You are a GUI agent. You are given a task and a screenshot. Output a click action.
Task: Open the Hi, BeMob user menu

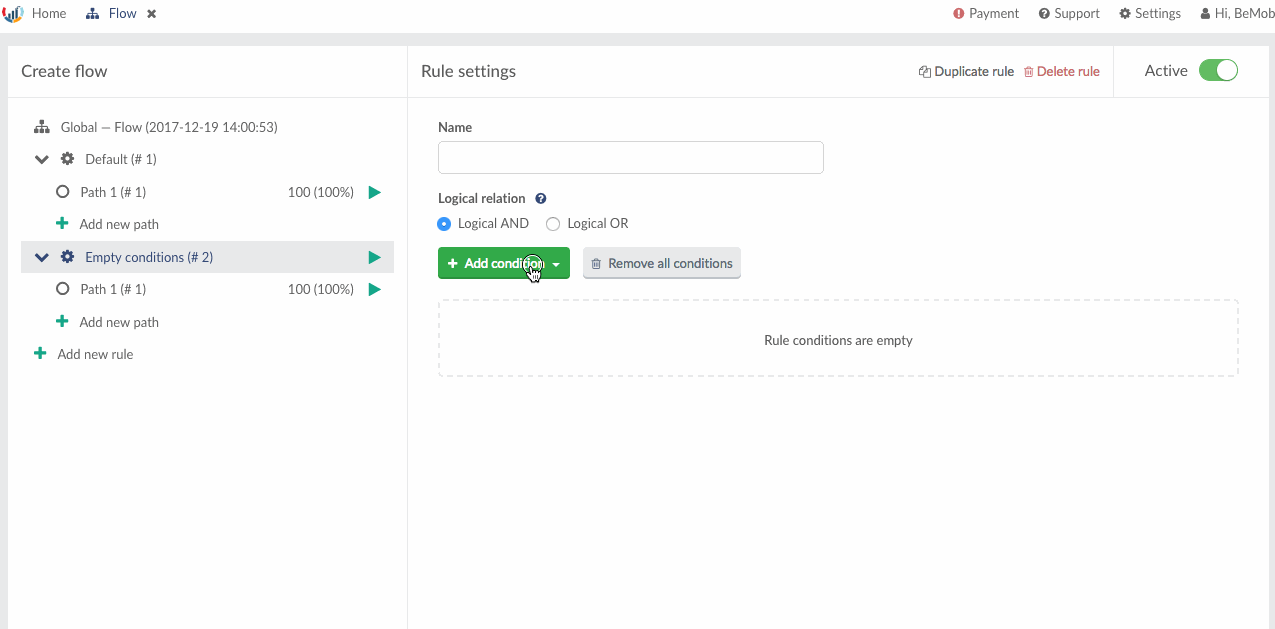tap(1236, 14)
